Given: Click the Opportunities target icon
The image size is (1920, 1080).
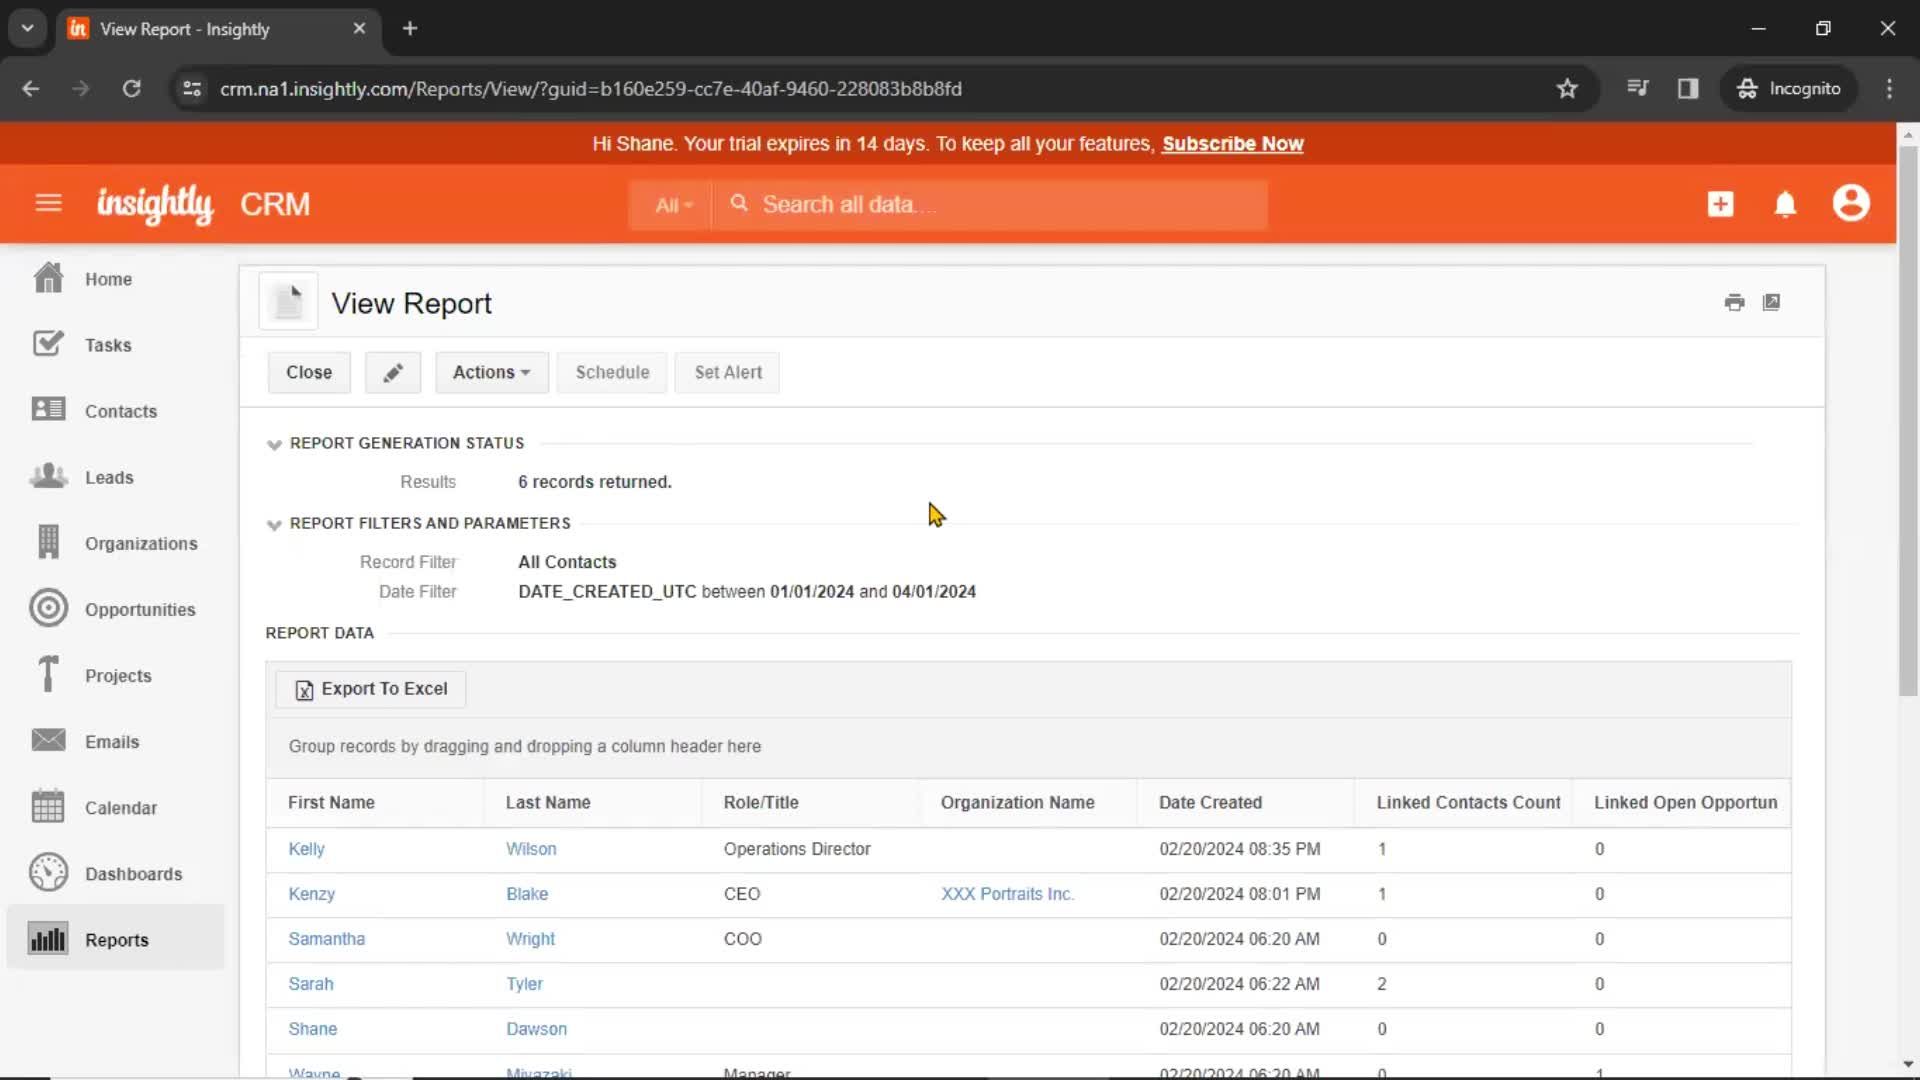Looking at the screenshot, I should (48, 608).
